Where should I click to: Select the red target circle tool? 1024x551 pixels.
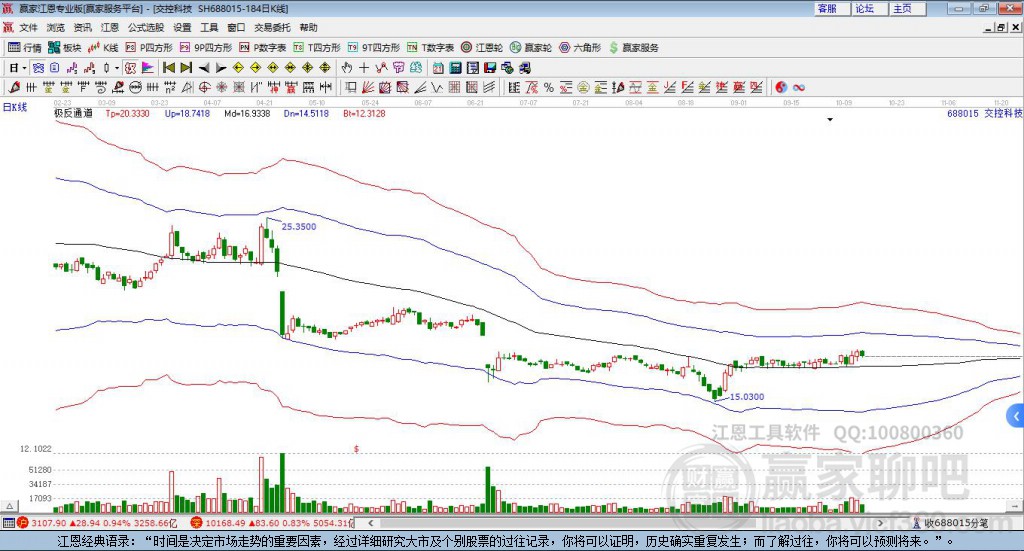tap(204, 87)
